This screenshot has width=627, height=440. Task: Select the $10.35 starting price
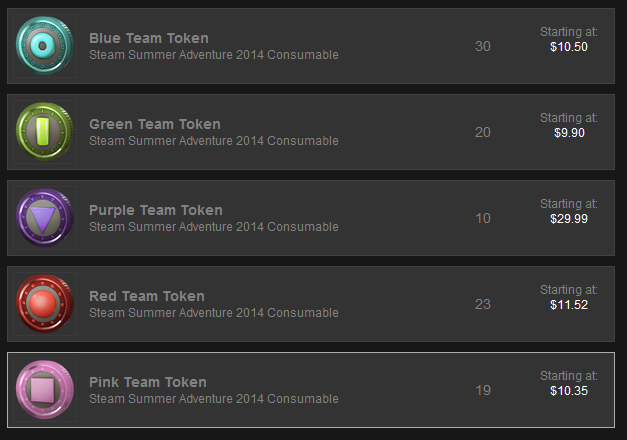click(569, 391)
